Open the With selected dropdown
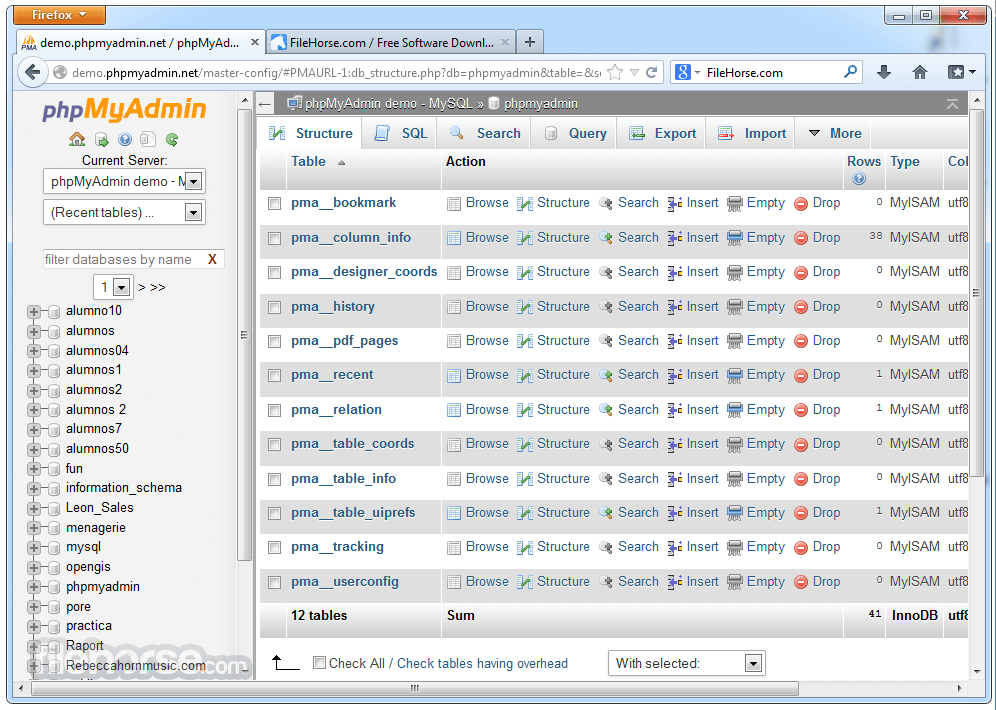Image resolution: width=996 pixels, height=710 pixels. 686,663
